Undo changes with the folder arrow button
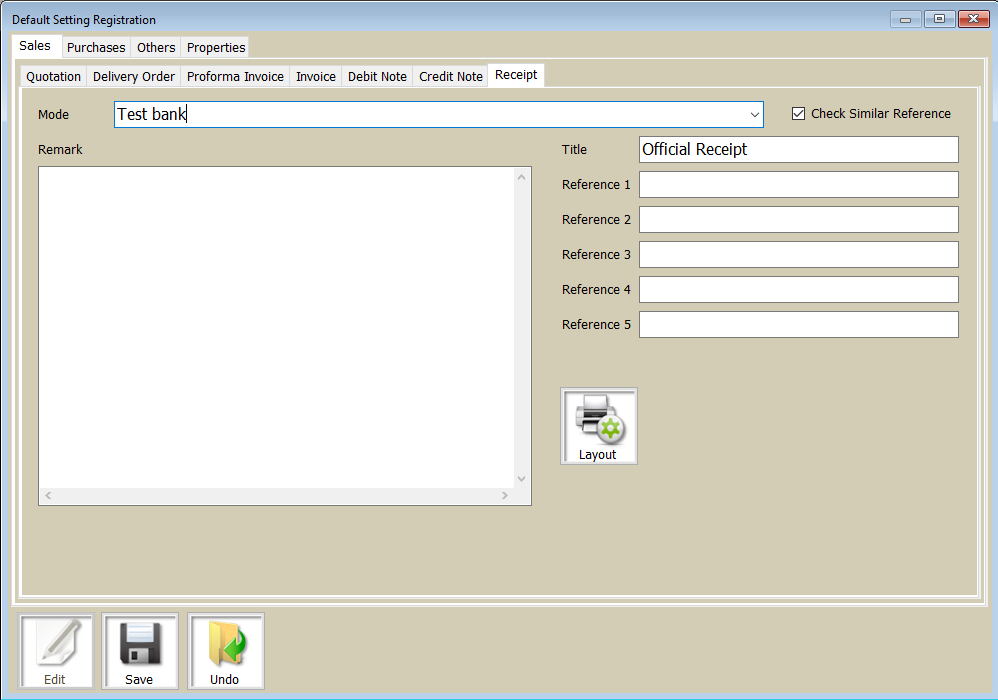Image resolution: width=998 pixels, height=700 pixels. click(226, 651)
